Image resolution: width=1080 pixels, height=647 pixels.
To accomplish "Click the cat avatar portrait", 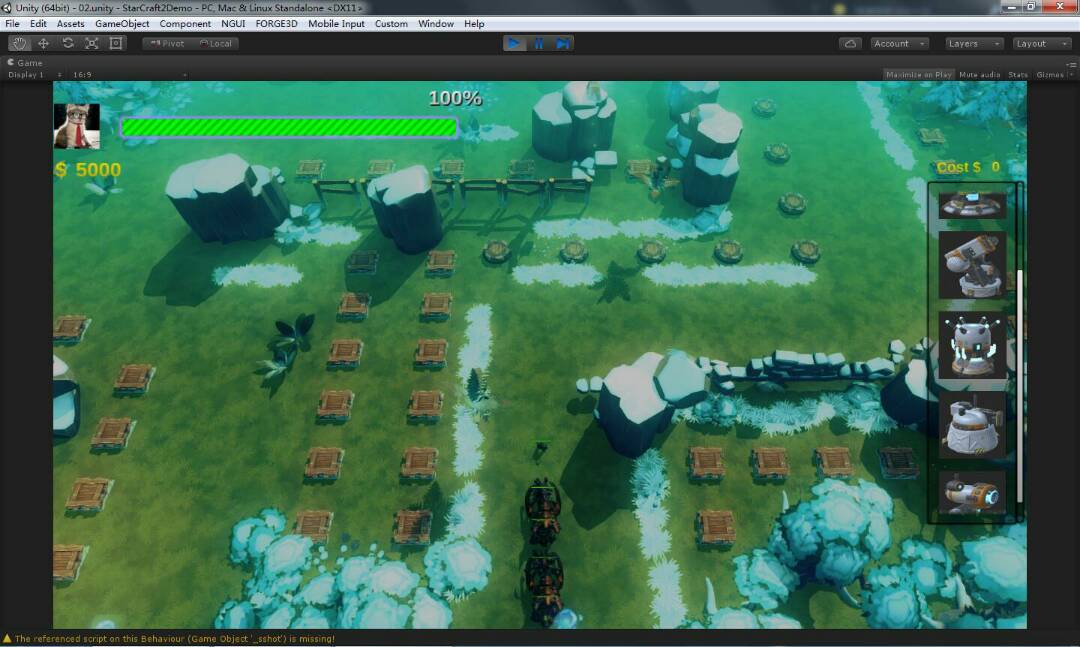I will tap(76, 126).
